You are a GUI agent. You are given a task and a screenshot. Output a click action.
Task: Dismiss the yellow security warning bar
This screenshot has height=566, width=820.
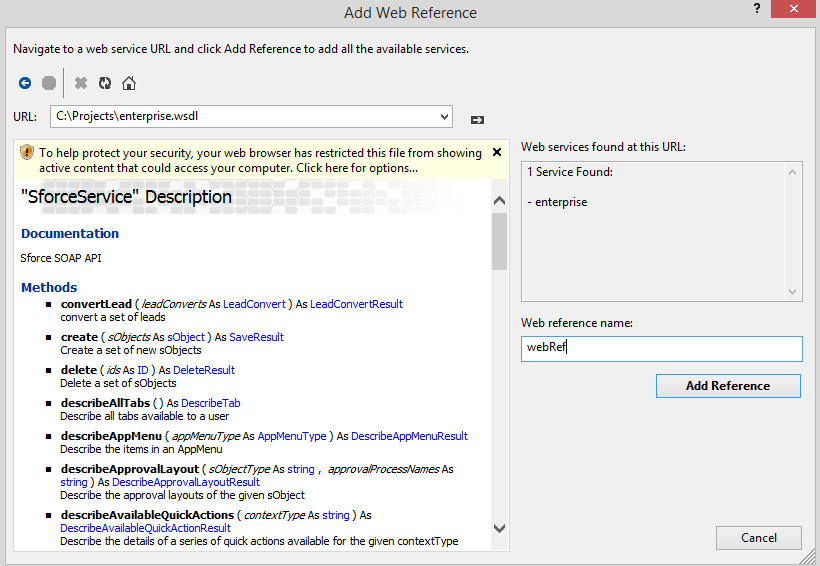[x=497, y=152]
